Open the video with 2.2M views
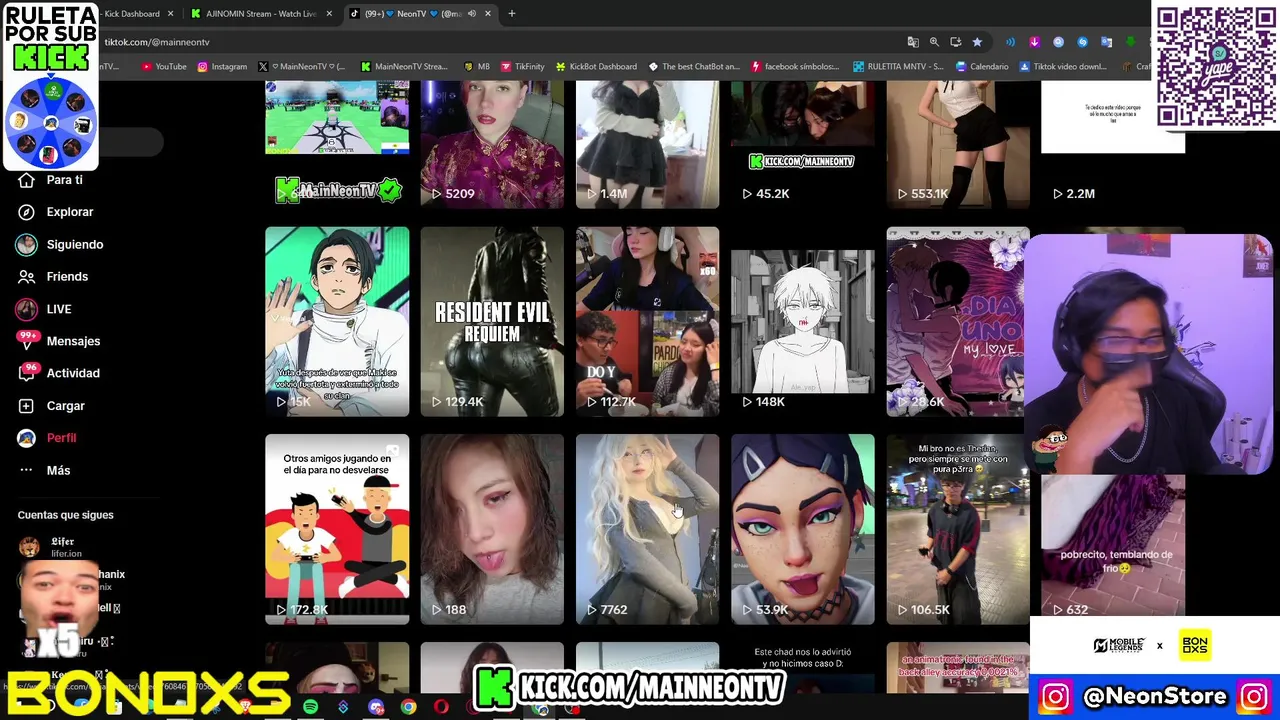1280x720 pixels. [1113, 145]
